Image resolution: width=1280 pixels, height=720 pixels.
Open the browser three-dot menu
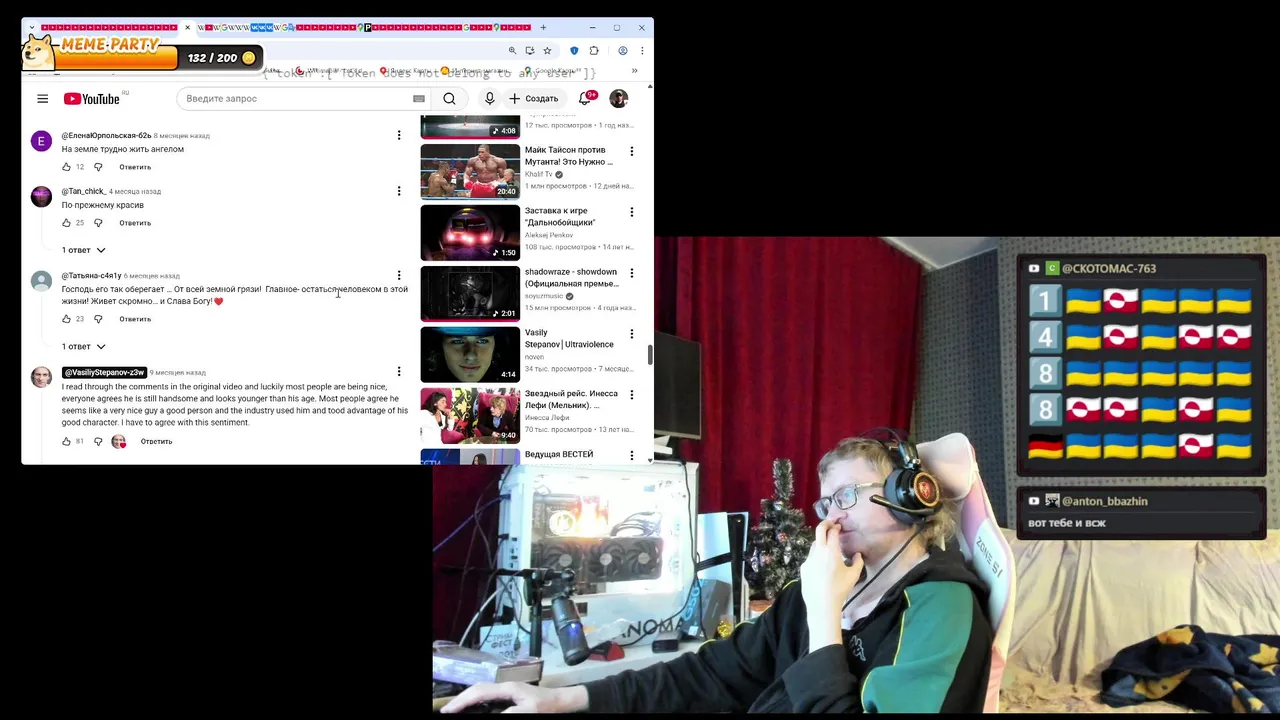click(641, 51)
